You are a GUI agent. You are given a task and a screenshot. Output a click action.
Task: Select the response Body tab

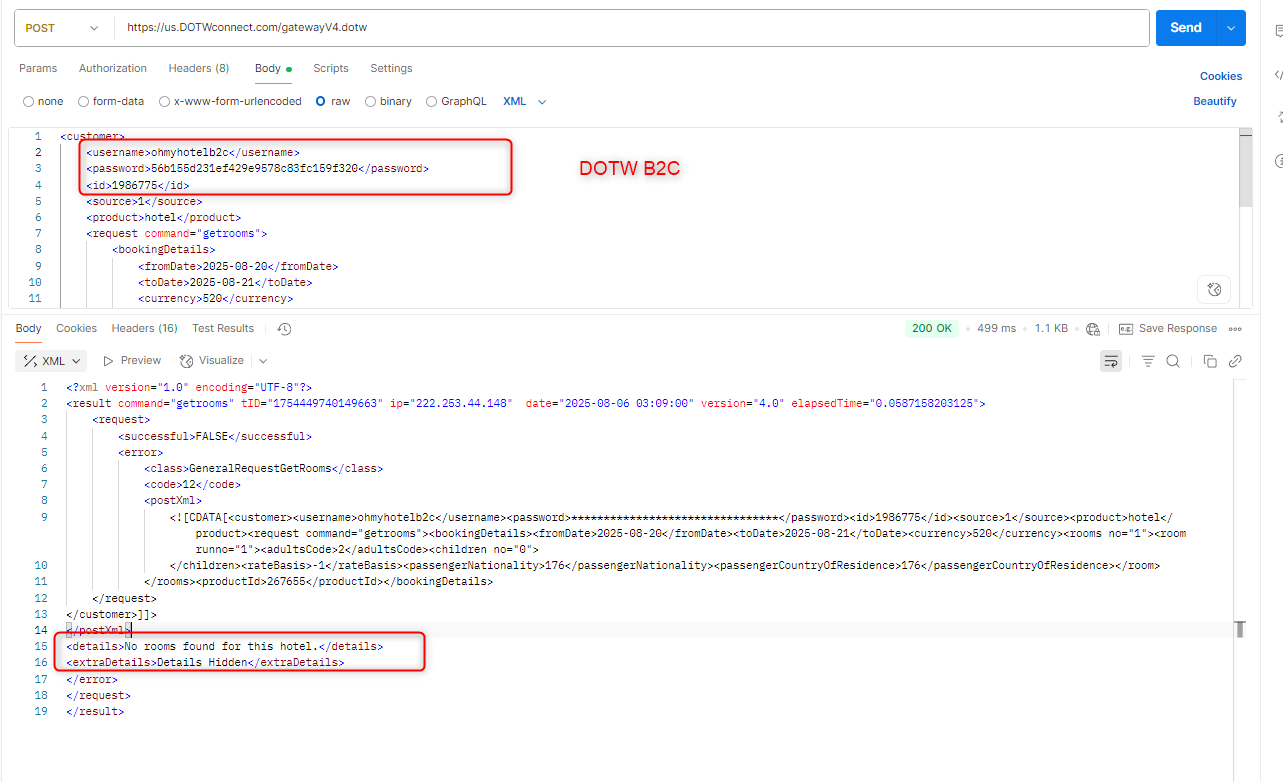pos(28,328)
